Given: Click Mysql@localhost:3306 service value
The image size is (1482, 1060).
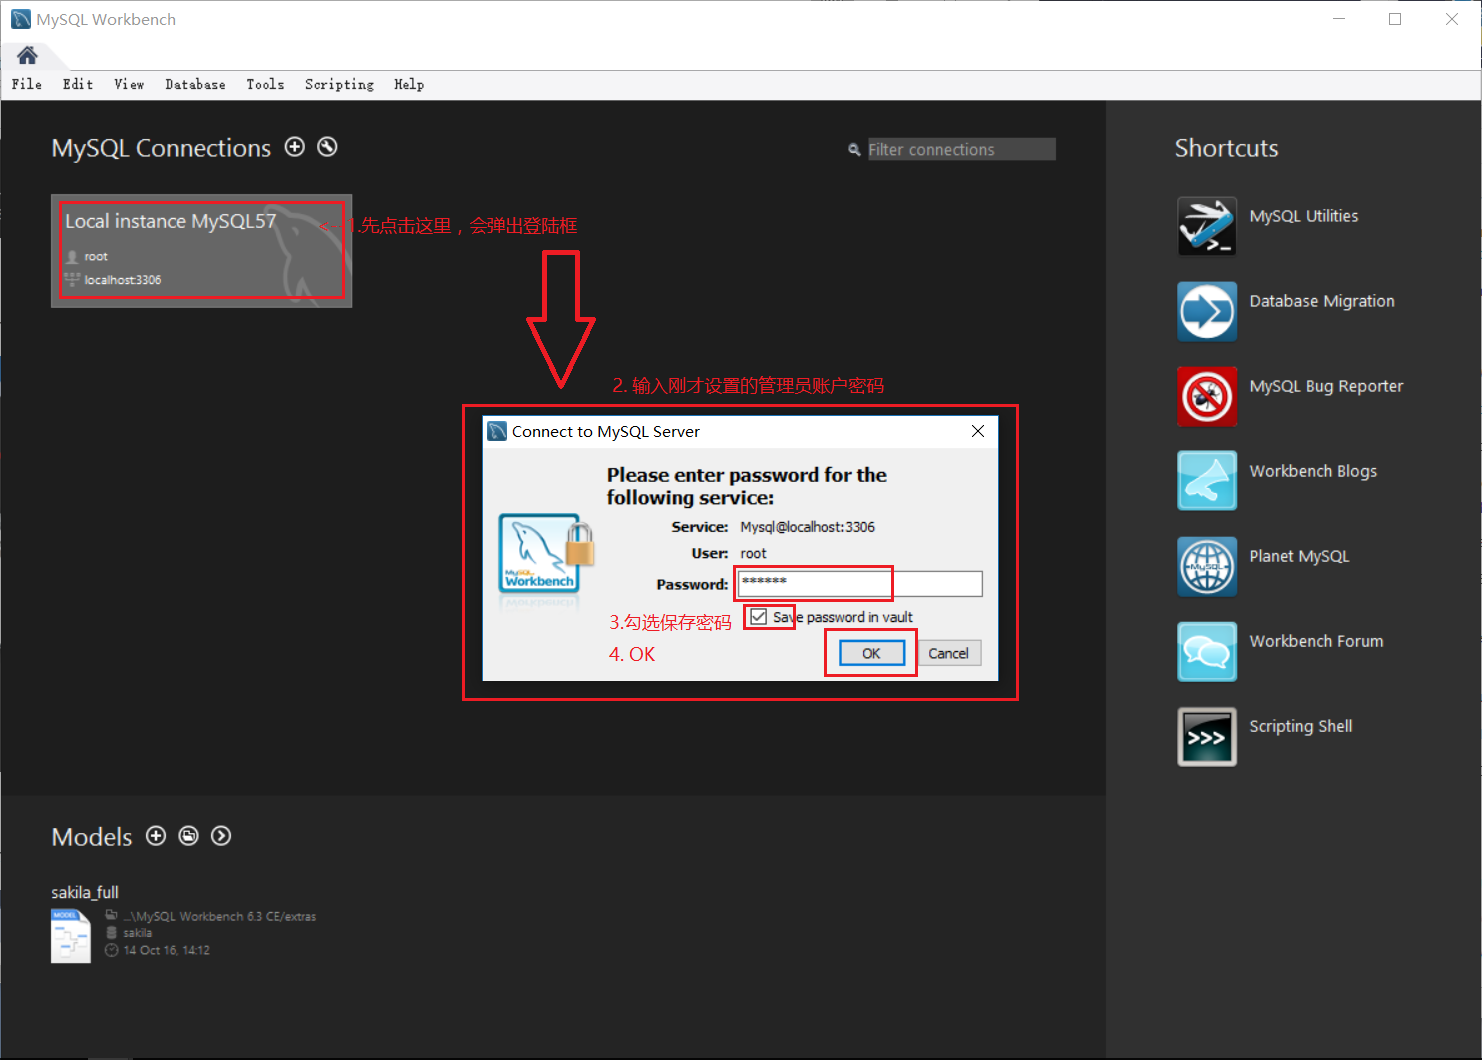Looking at the screenshot, I should (x=807, y=527).
